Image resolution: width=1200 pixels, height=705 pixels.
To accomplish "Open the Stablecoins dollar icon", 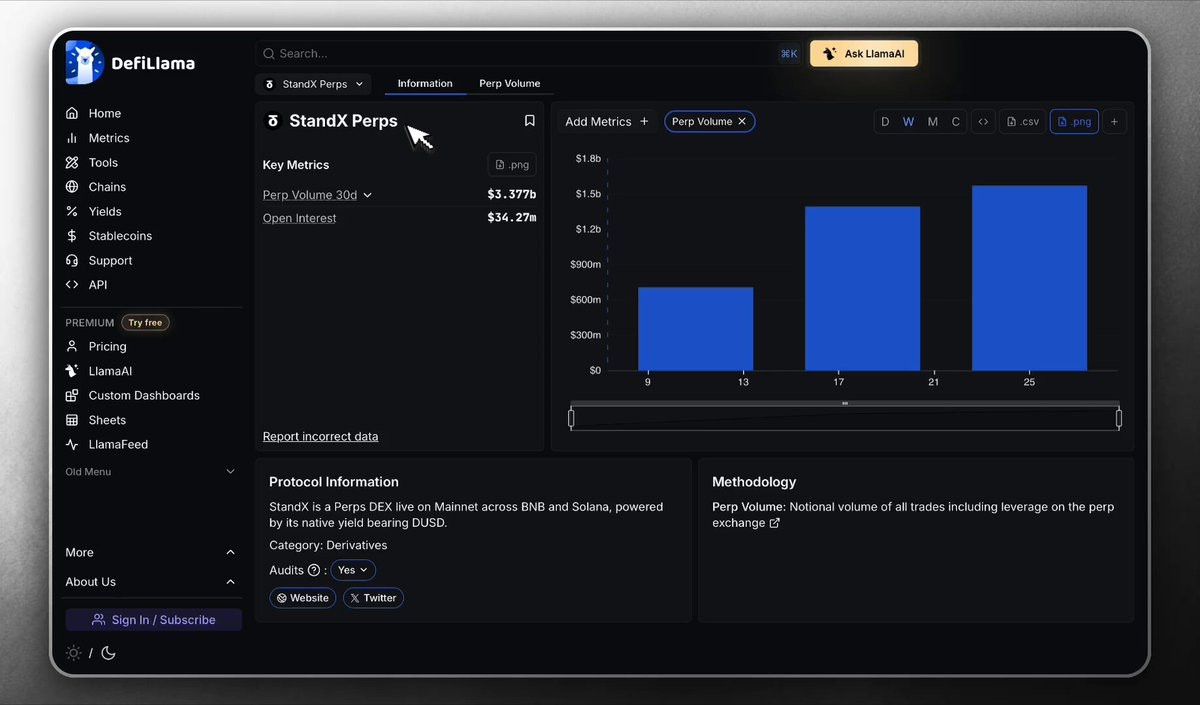I will click(x=72, y=236).
